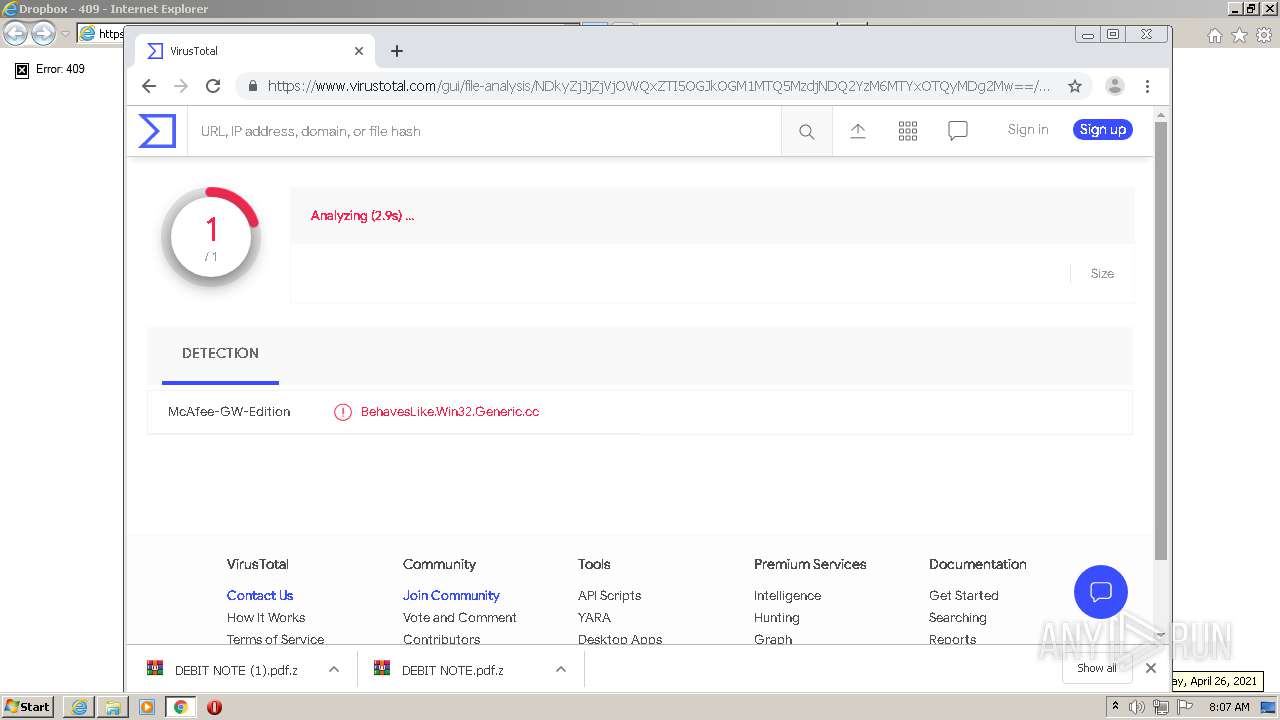The height and width of the screenshot is (720, 1280).
Task: Click the red stop taskbar icon
Action: pos(214,707)
